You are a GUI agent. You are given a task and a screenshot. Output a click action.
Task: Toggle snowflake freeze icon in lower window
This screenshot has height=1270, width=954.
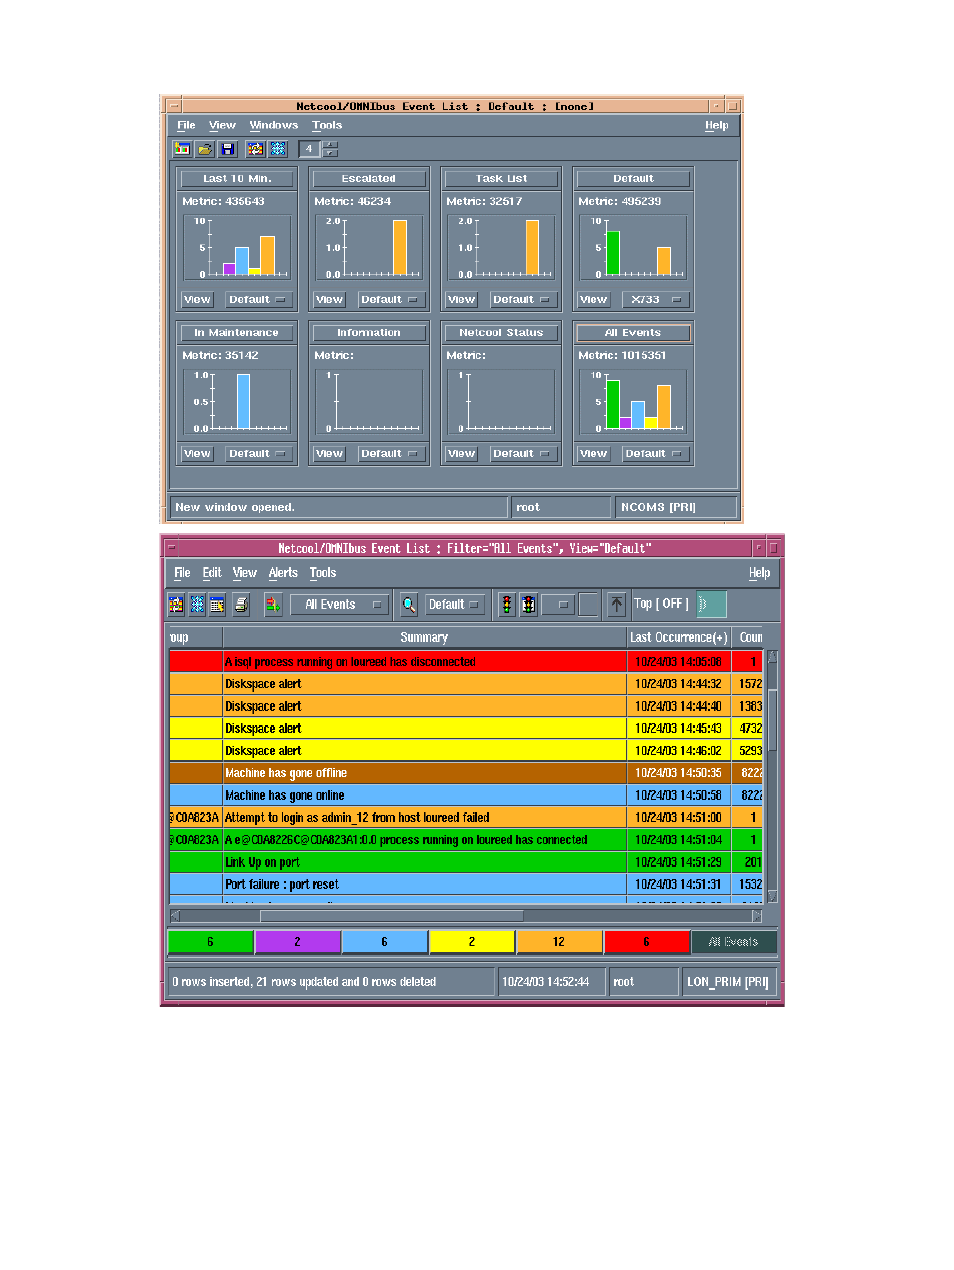197,604
